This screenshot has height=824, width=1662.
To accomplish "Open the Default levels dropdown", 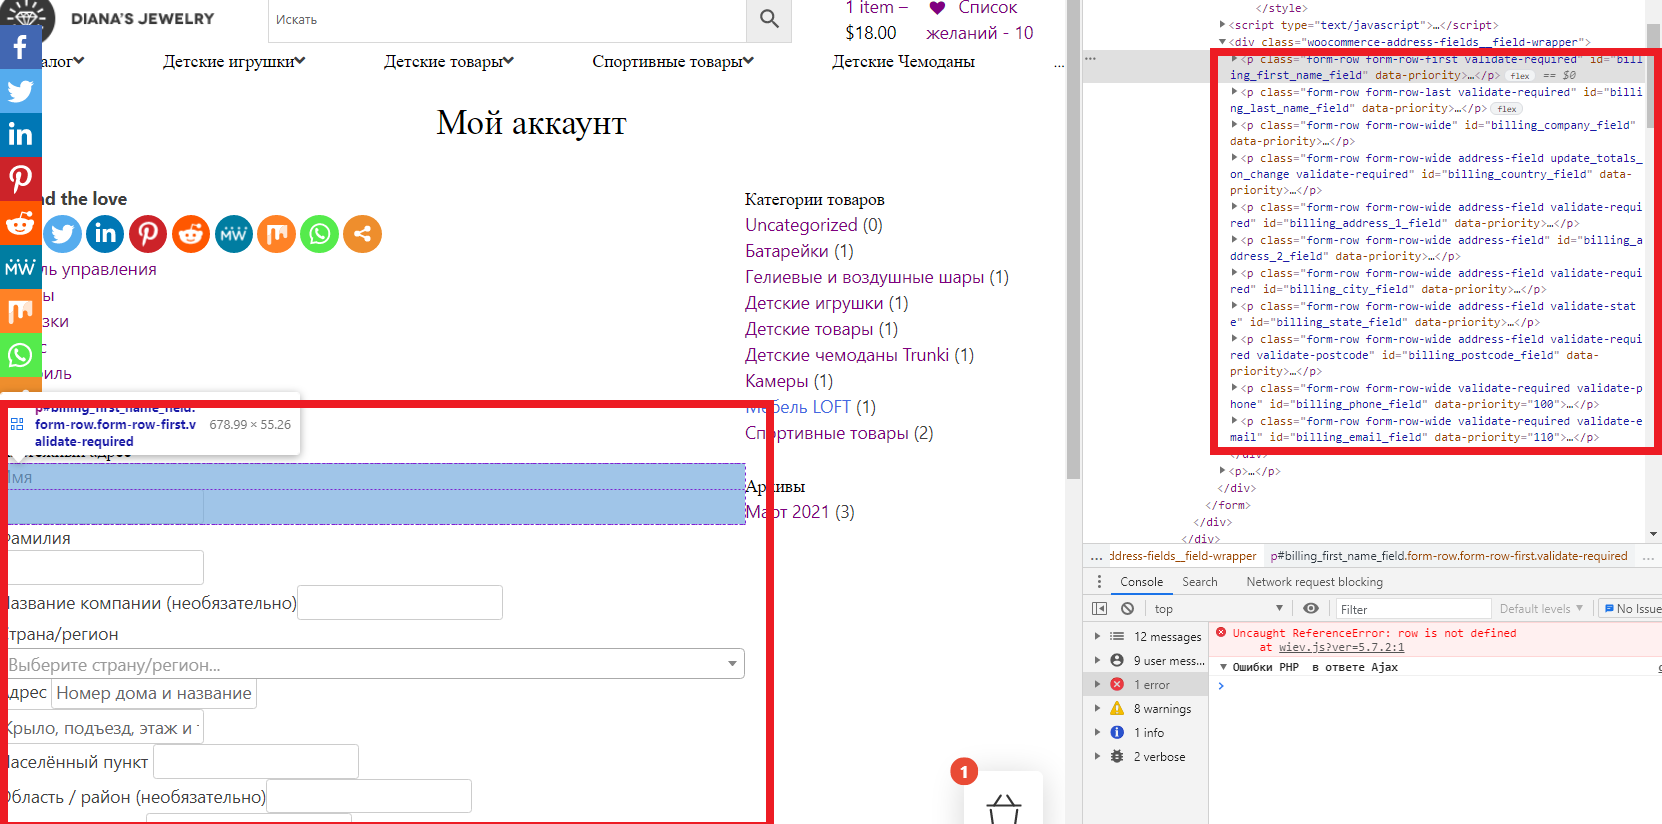I will pos(1541,608).
